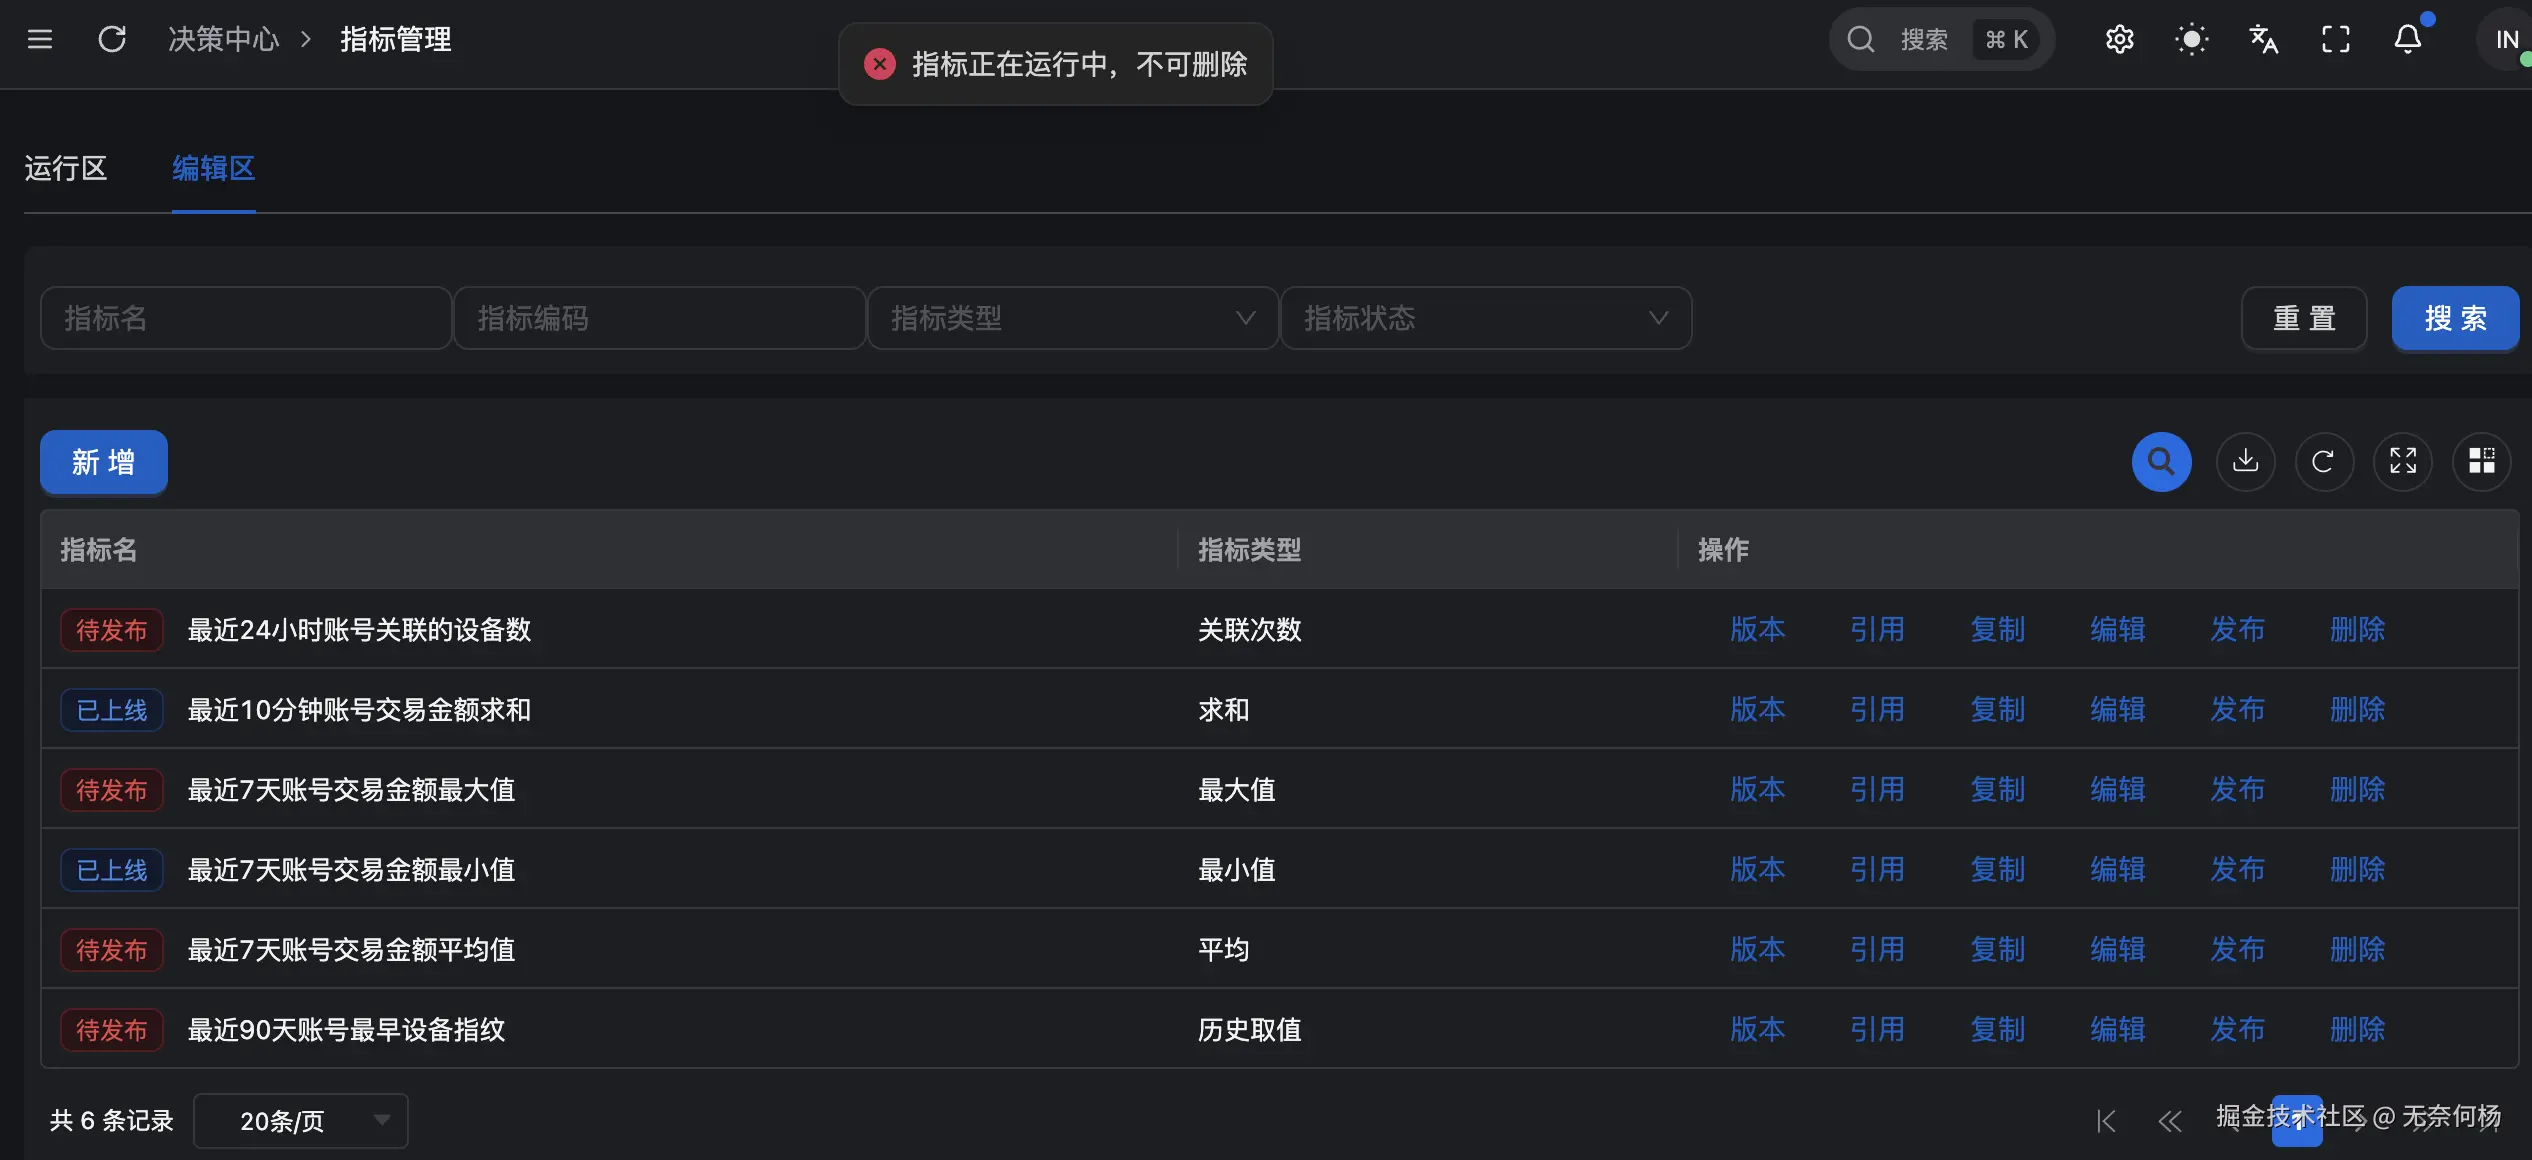The width and height of the screenshot is (2532, 1160).
Task: Expand table to fullscreen icon
Action: 2402,461
